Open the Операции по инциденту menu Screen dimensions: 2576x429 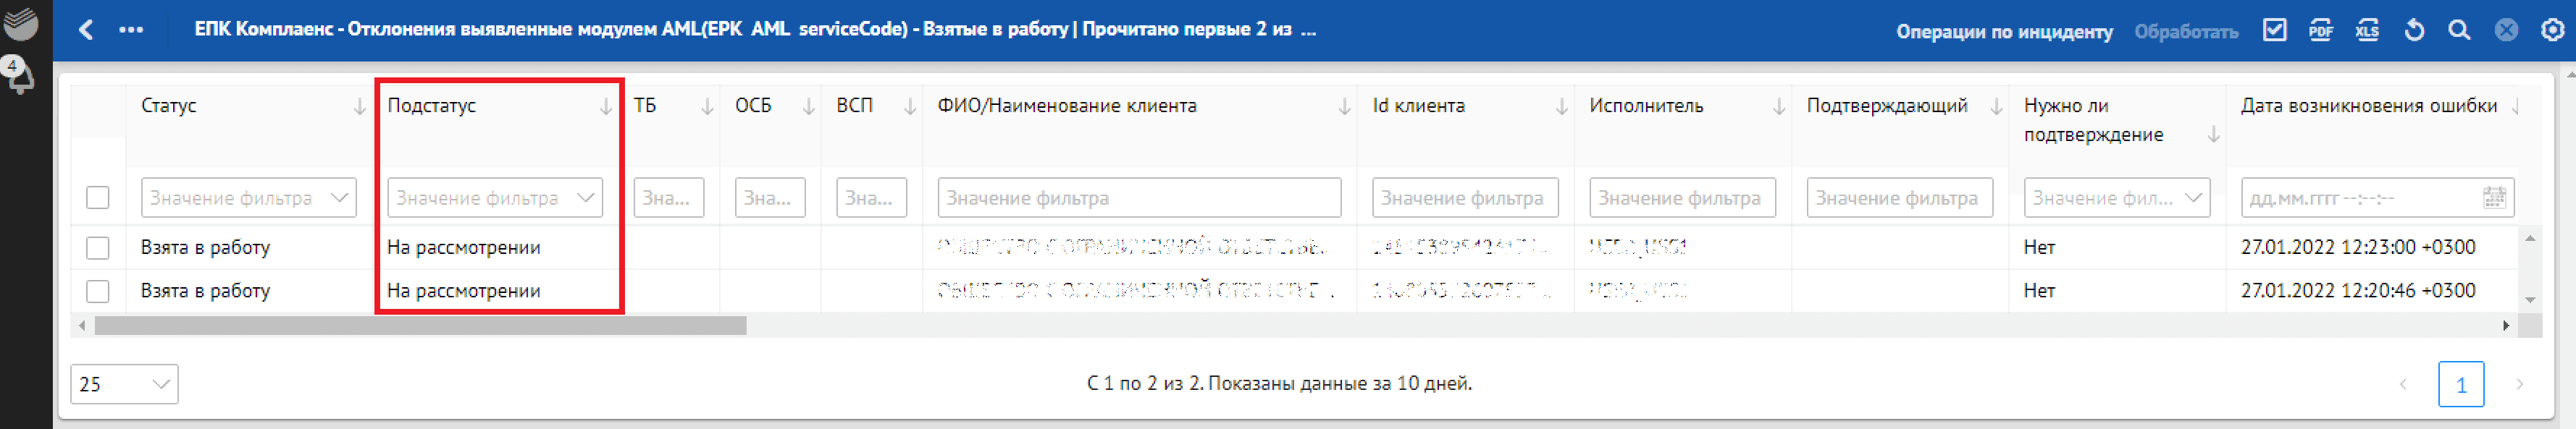click(x=2004, y=31)
